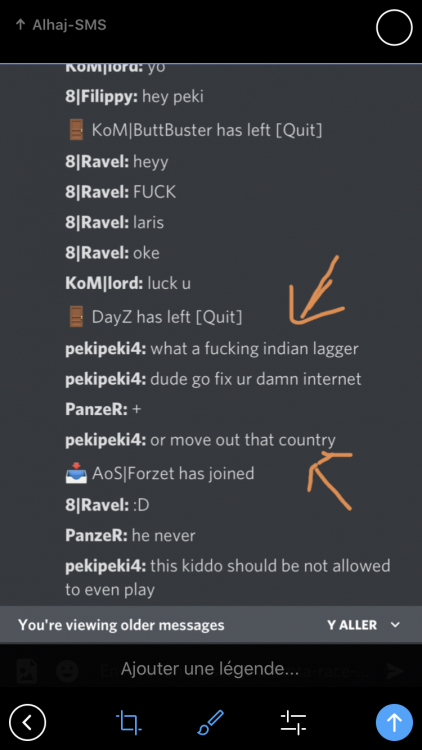Click the door emoji beside DayZ has left
This screenshot has width=422, height=750.
(76, 317)
